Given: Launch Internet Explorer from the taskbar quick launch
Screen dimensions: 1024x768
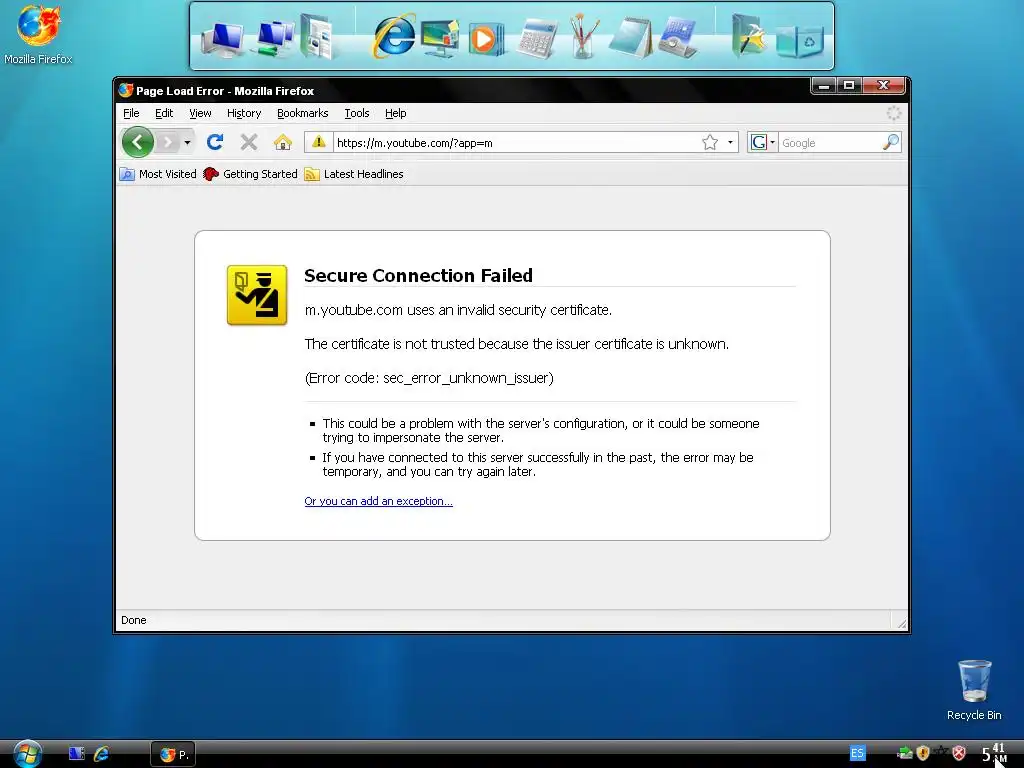Looking at the screenshot, I should pos(101,754).
